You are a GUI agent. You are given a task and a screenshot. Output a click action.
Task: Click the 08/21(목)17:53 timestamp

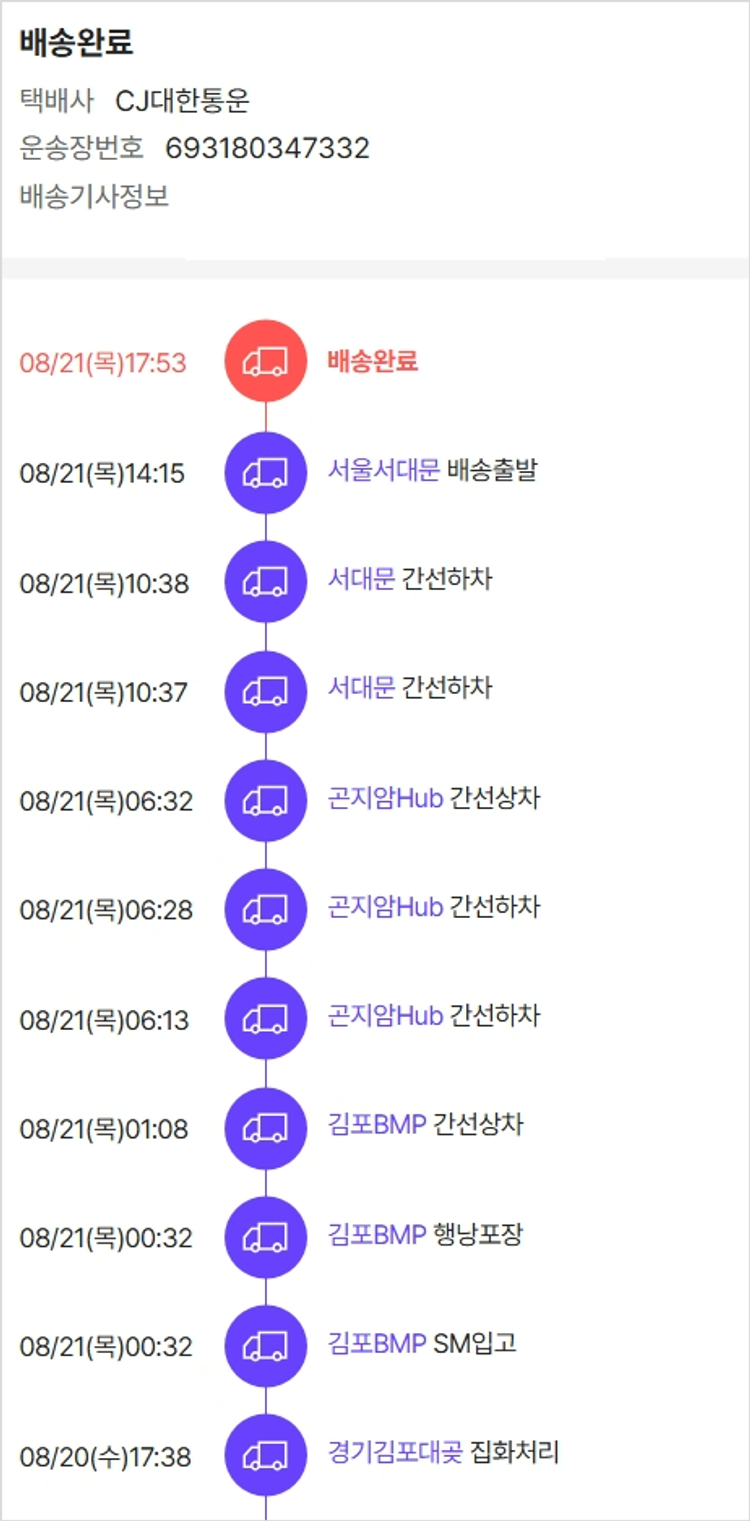(x=103, y=362)
